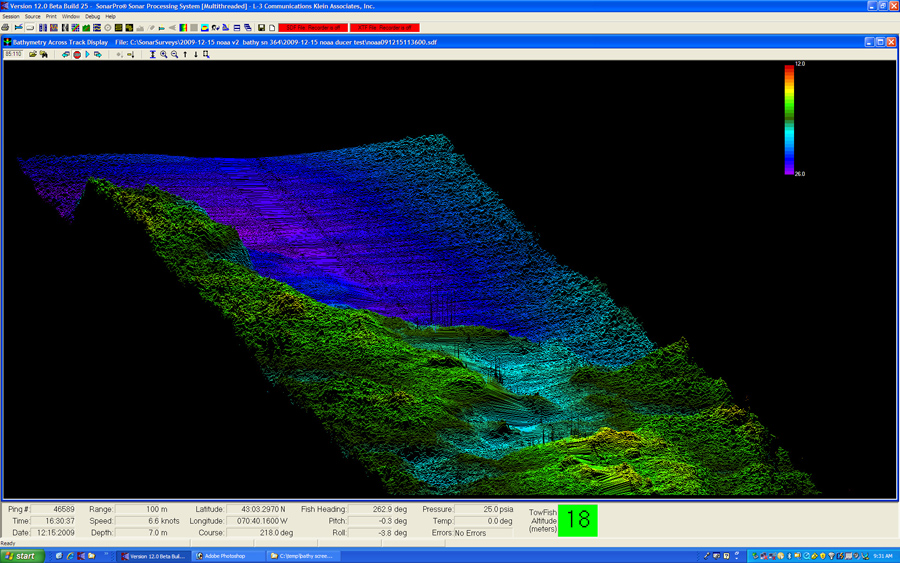Click the play button in the bathymetry toolbar
Image resolution: width=900 pixels, height=563 pixels.
pos(87,55)
